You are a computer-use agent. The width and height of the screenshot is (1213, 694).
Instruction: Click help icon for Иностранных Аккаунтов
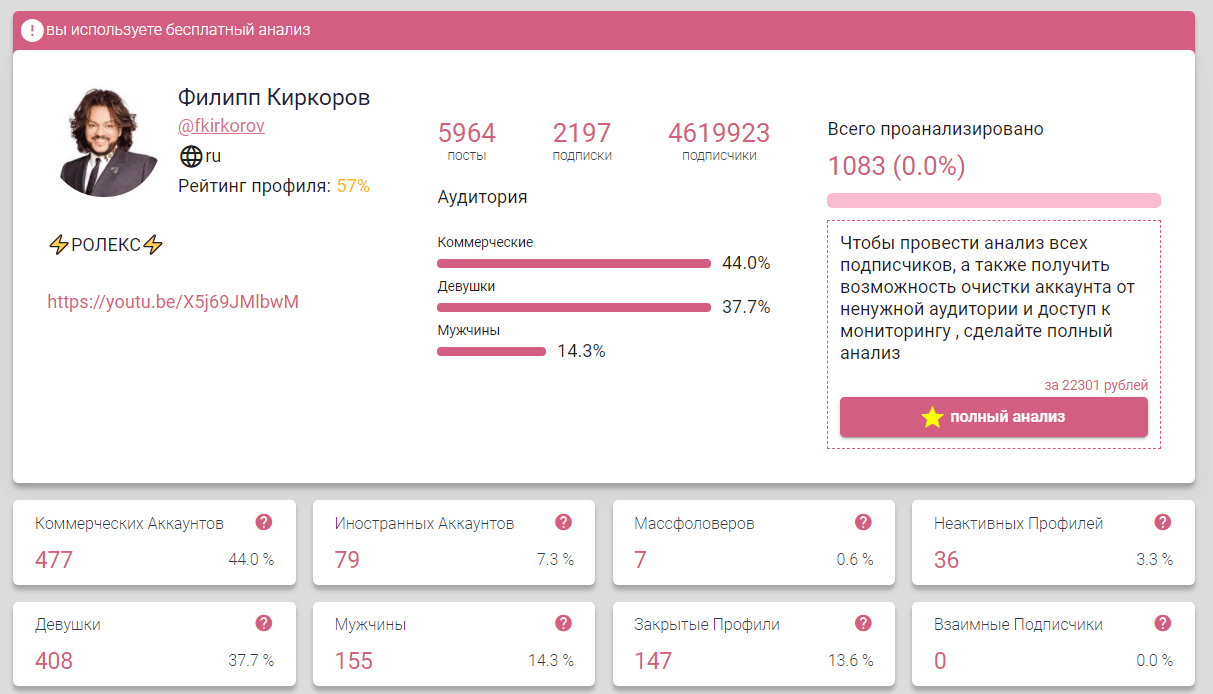563,522
